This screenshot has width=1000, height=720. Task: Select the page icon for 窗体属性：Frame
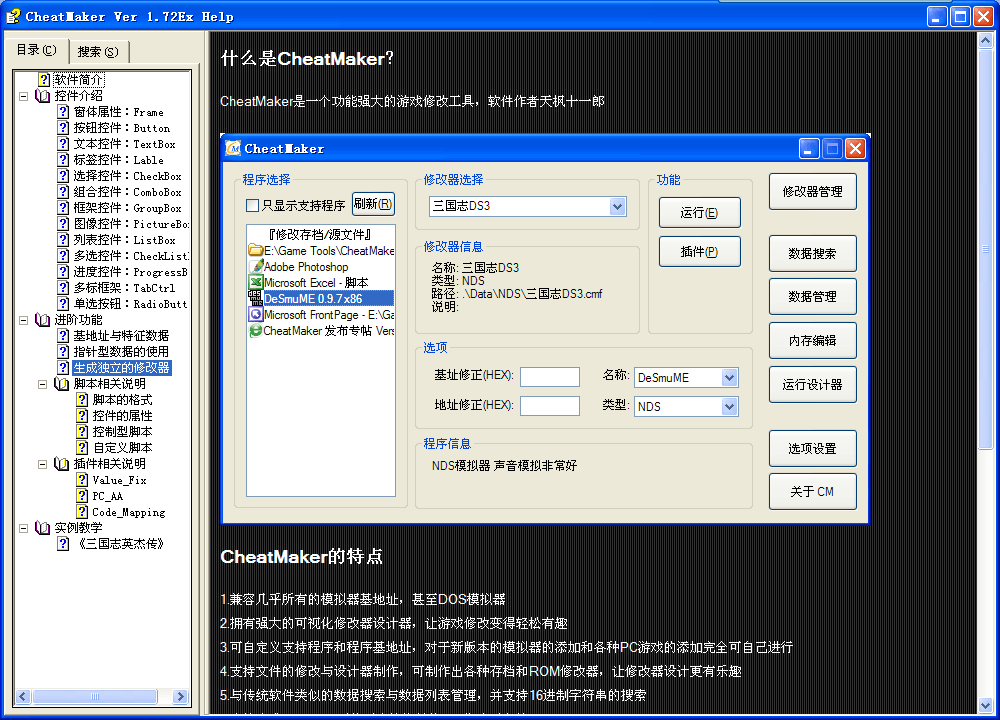pyautogui.click(x=63, y=112)
